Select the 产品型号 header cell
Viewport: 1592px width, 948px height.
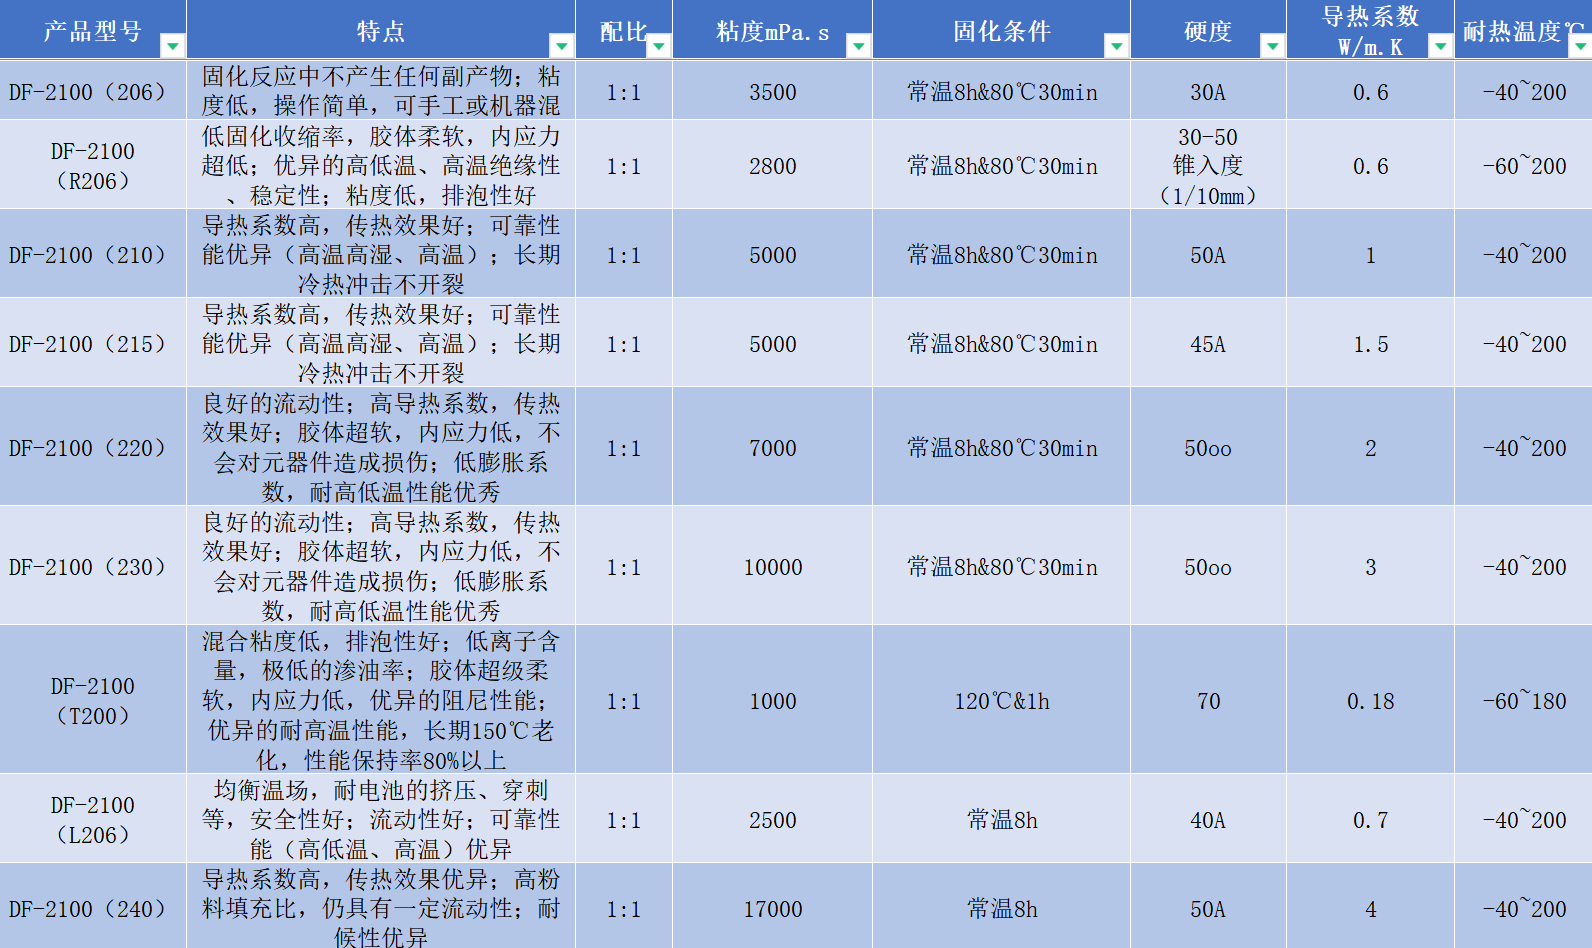pyautogui.click(x=93, y=30)
